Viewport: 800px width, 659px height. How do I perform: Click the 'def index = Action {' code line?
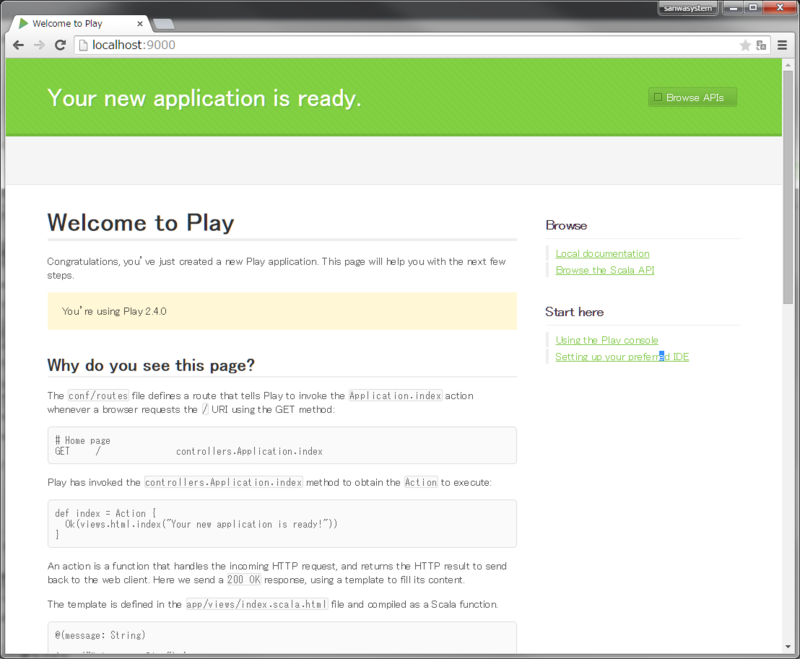tap(106, 513)
